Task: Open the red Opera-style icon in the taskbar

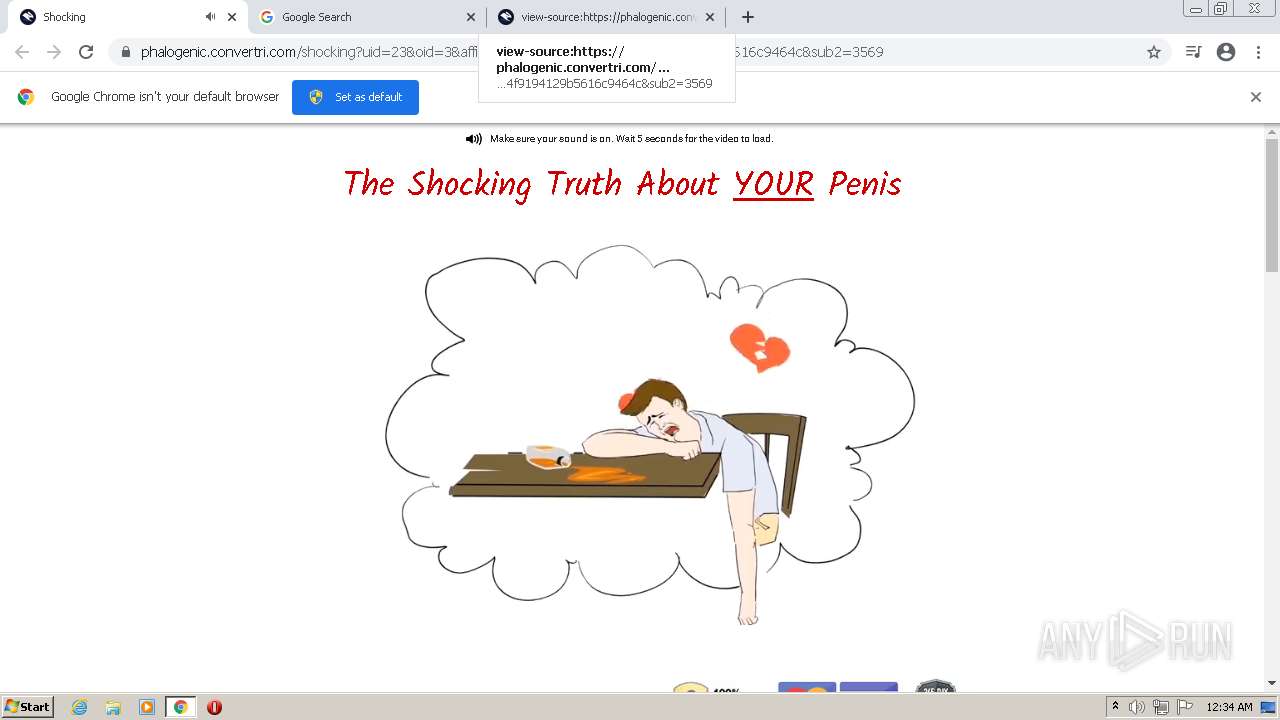Action: pyautogui.click(x=214, y=707)
